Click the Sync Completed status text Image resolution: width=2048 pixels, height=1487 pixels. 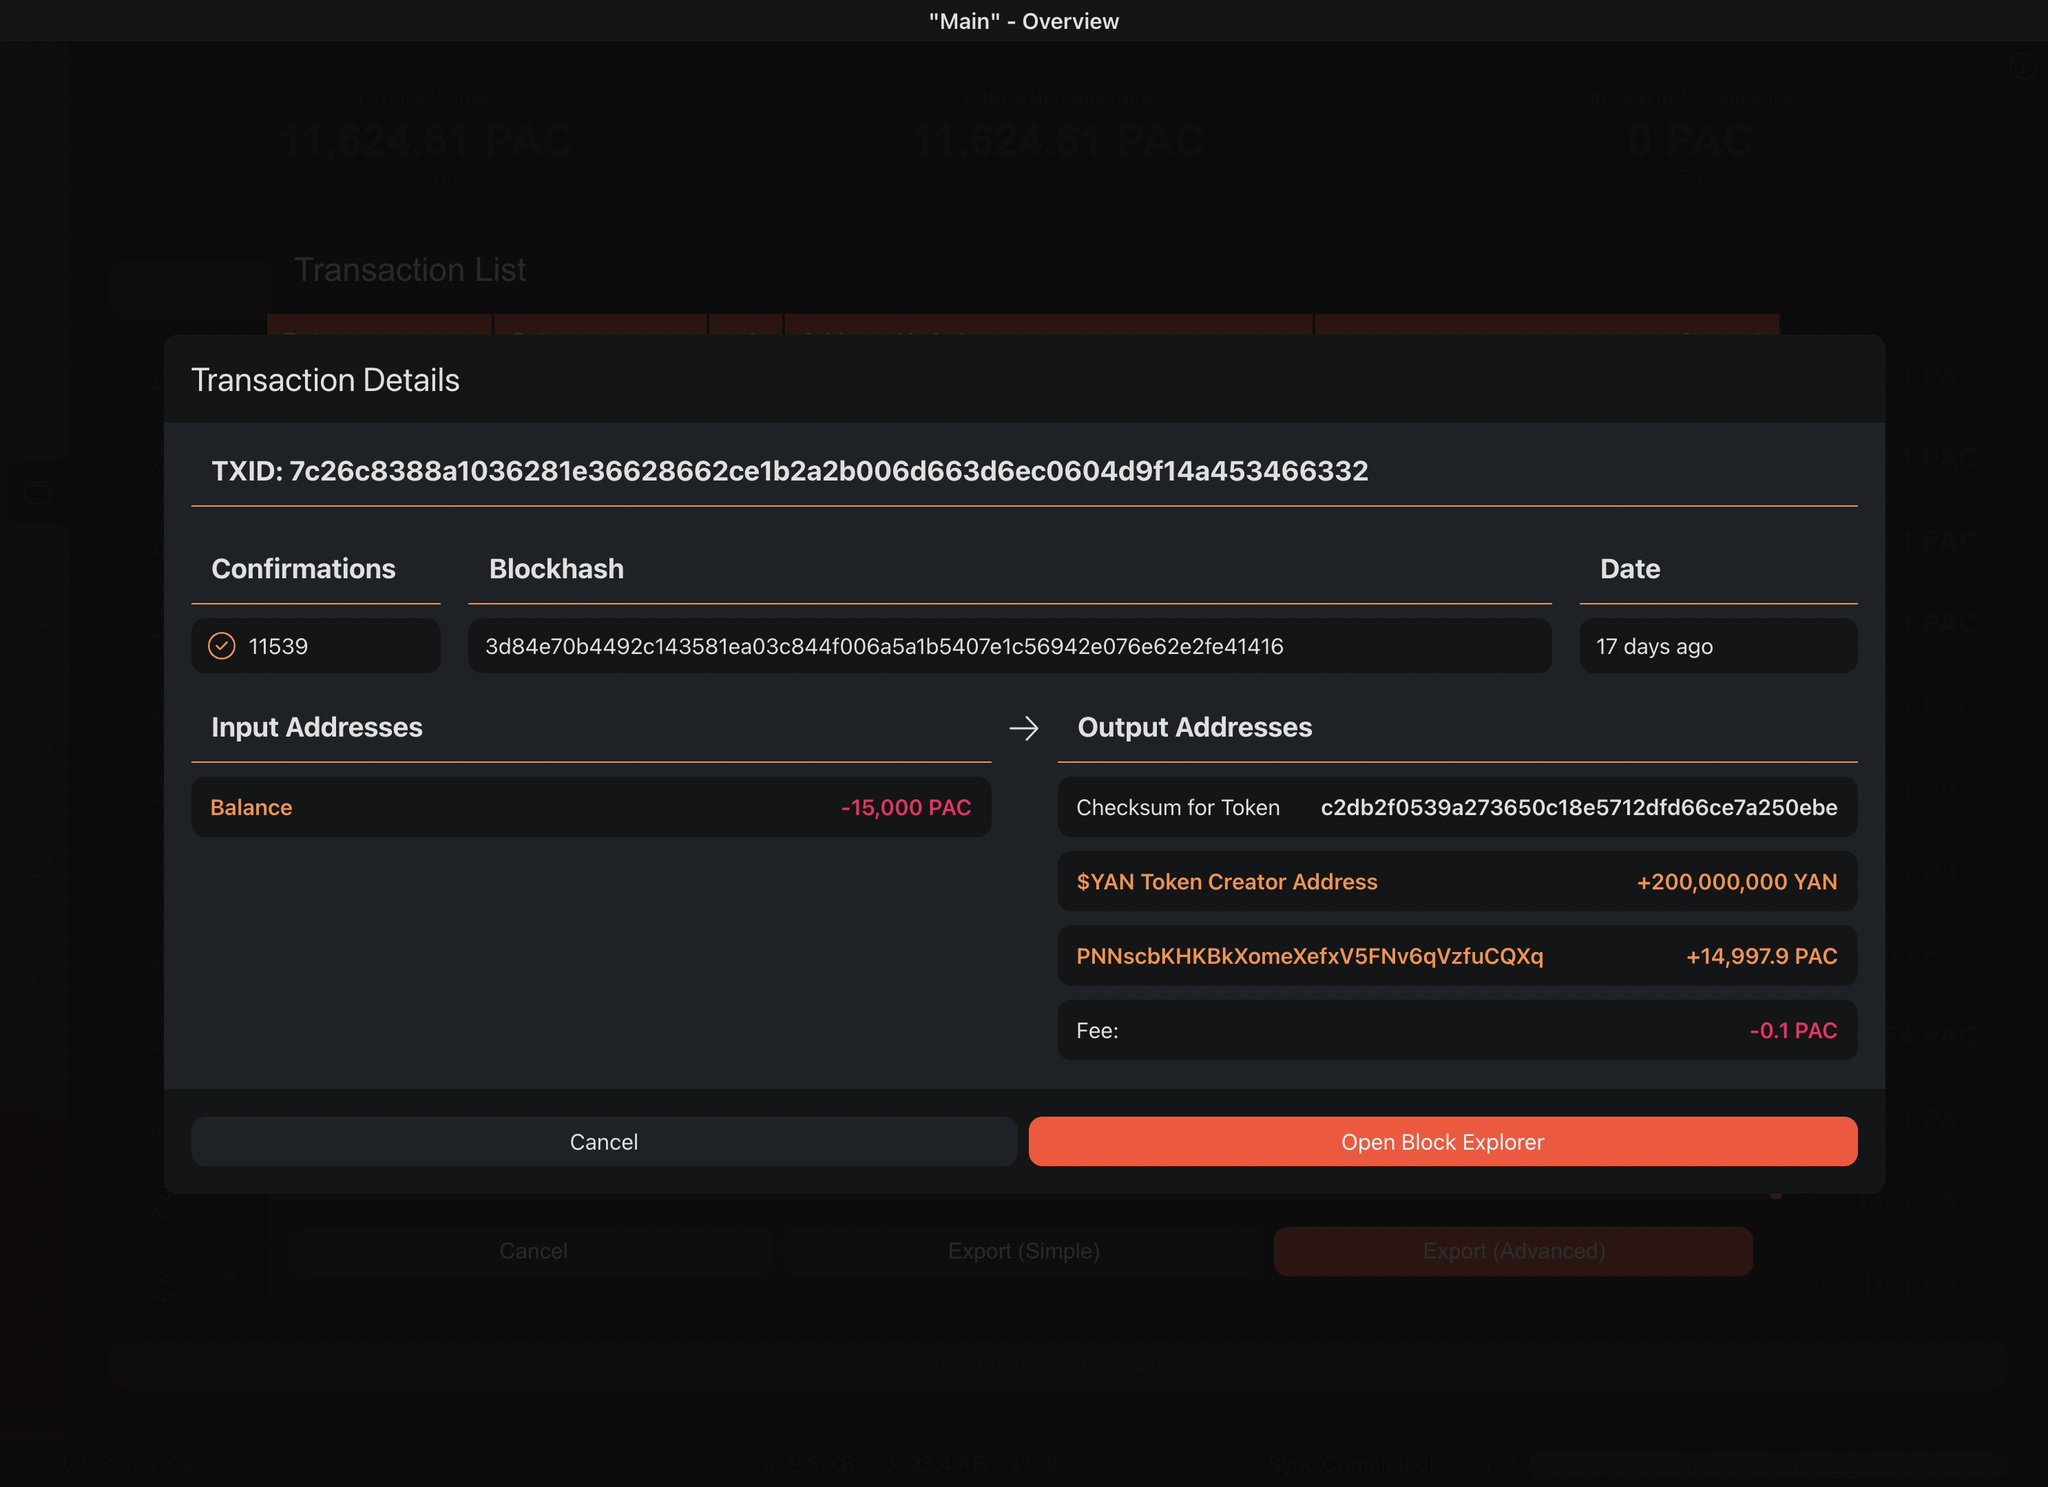(x=1351, y=1462)
